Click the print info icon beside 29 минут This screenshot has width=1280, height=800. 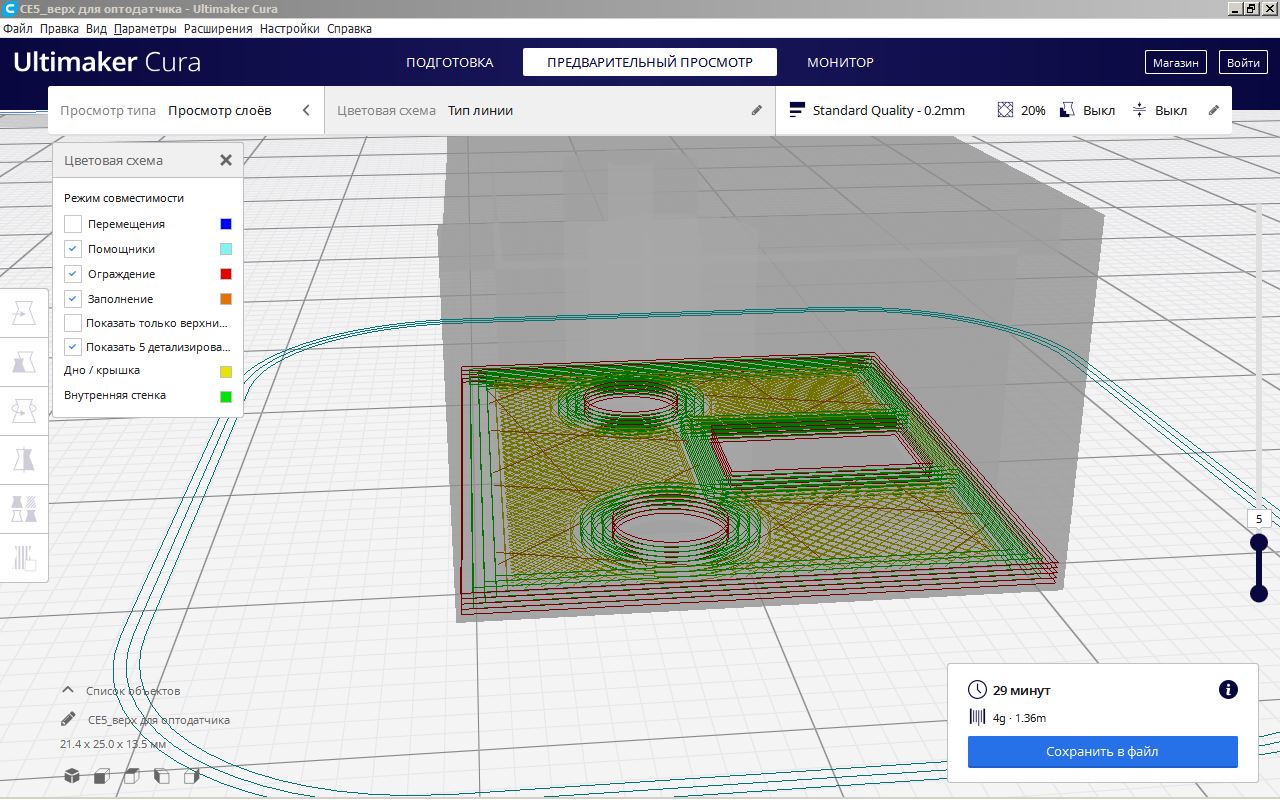tap(1228, 690)
